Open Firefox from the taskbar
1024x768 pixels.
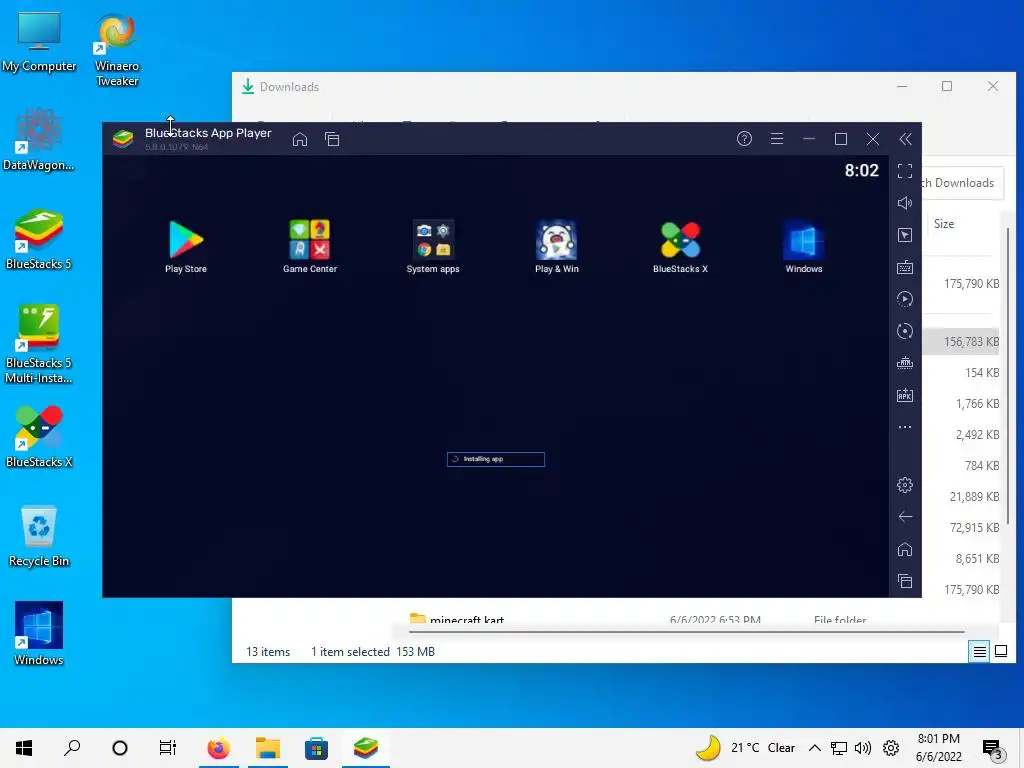(x=219, y=748)
